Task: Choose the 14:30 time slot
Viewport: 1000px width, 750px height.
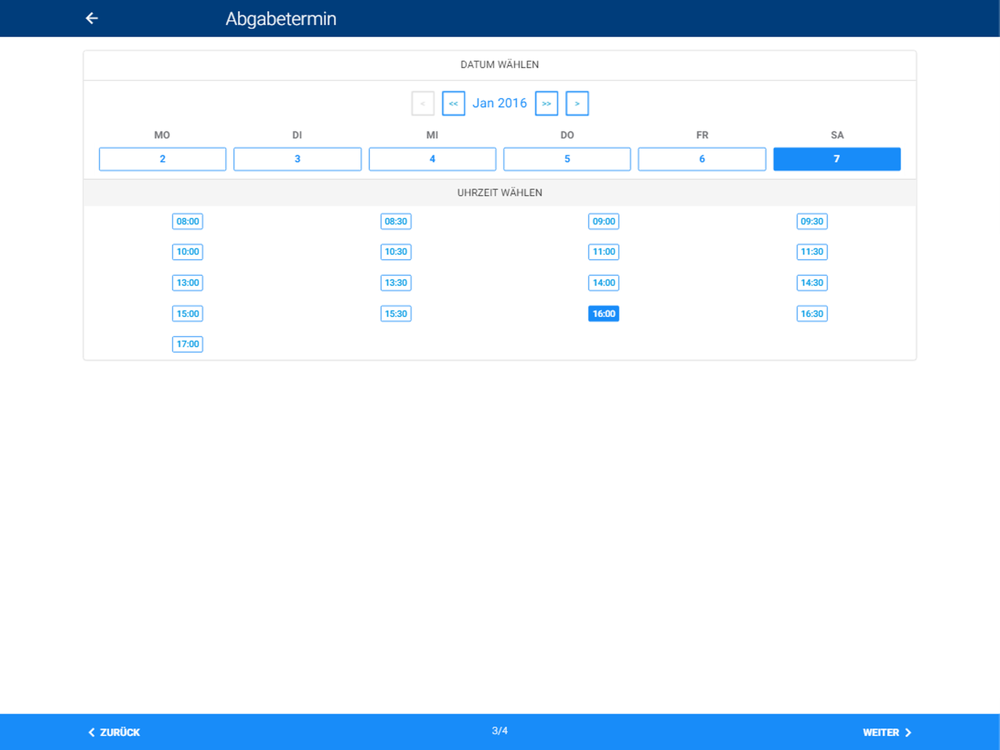Action: (x=812, y=283)
